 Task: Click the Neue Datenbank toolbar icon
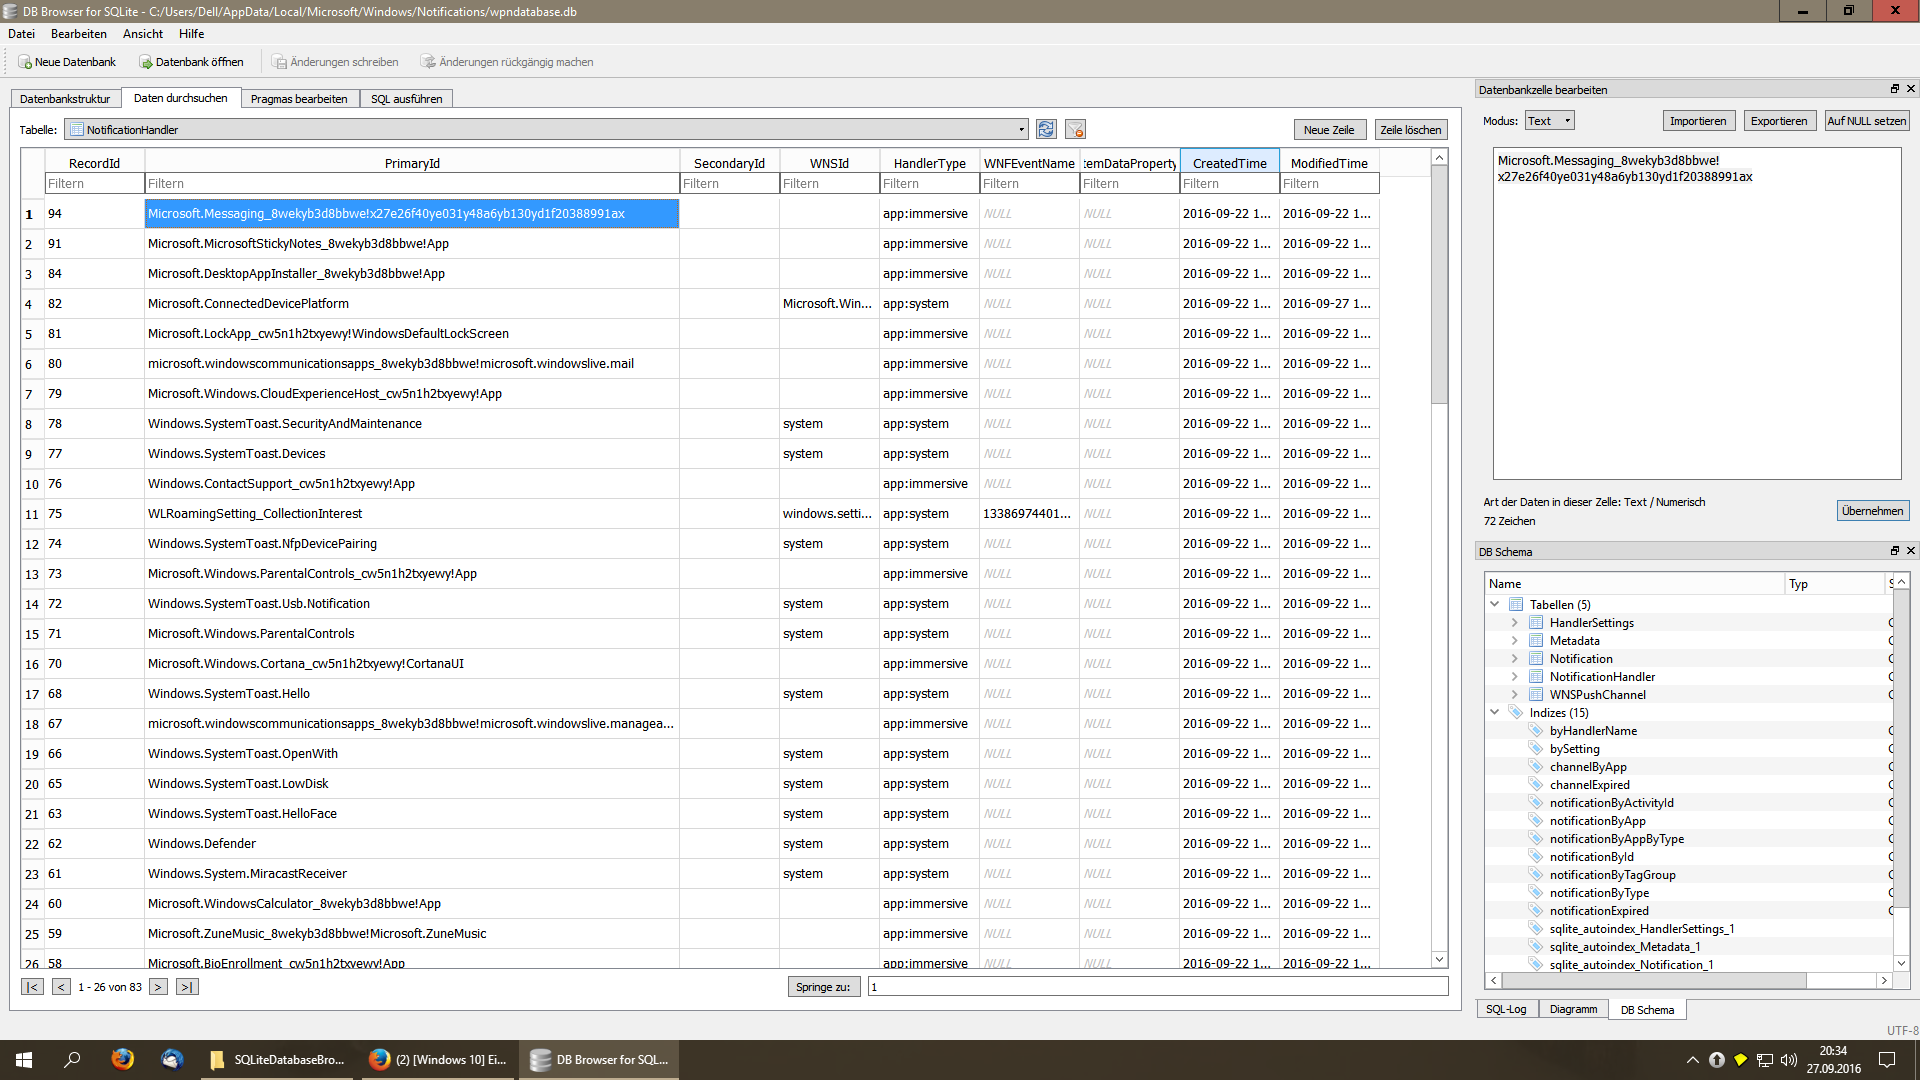pyautogui.click(x=25, y=62)
